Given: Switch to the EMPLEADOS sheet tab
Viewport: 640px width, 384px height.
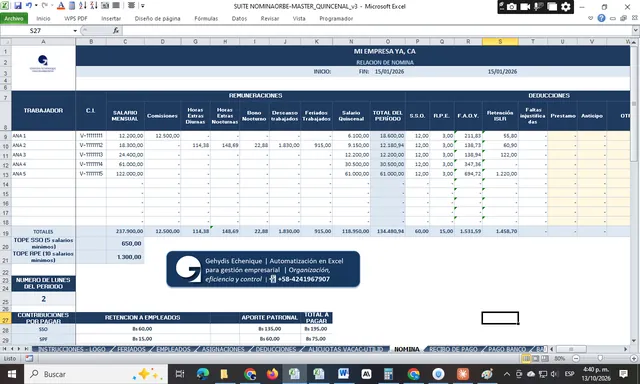Looking at the screenshot, I should pos(173,349).
